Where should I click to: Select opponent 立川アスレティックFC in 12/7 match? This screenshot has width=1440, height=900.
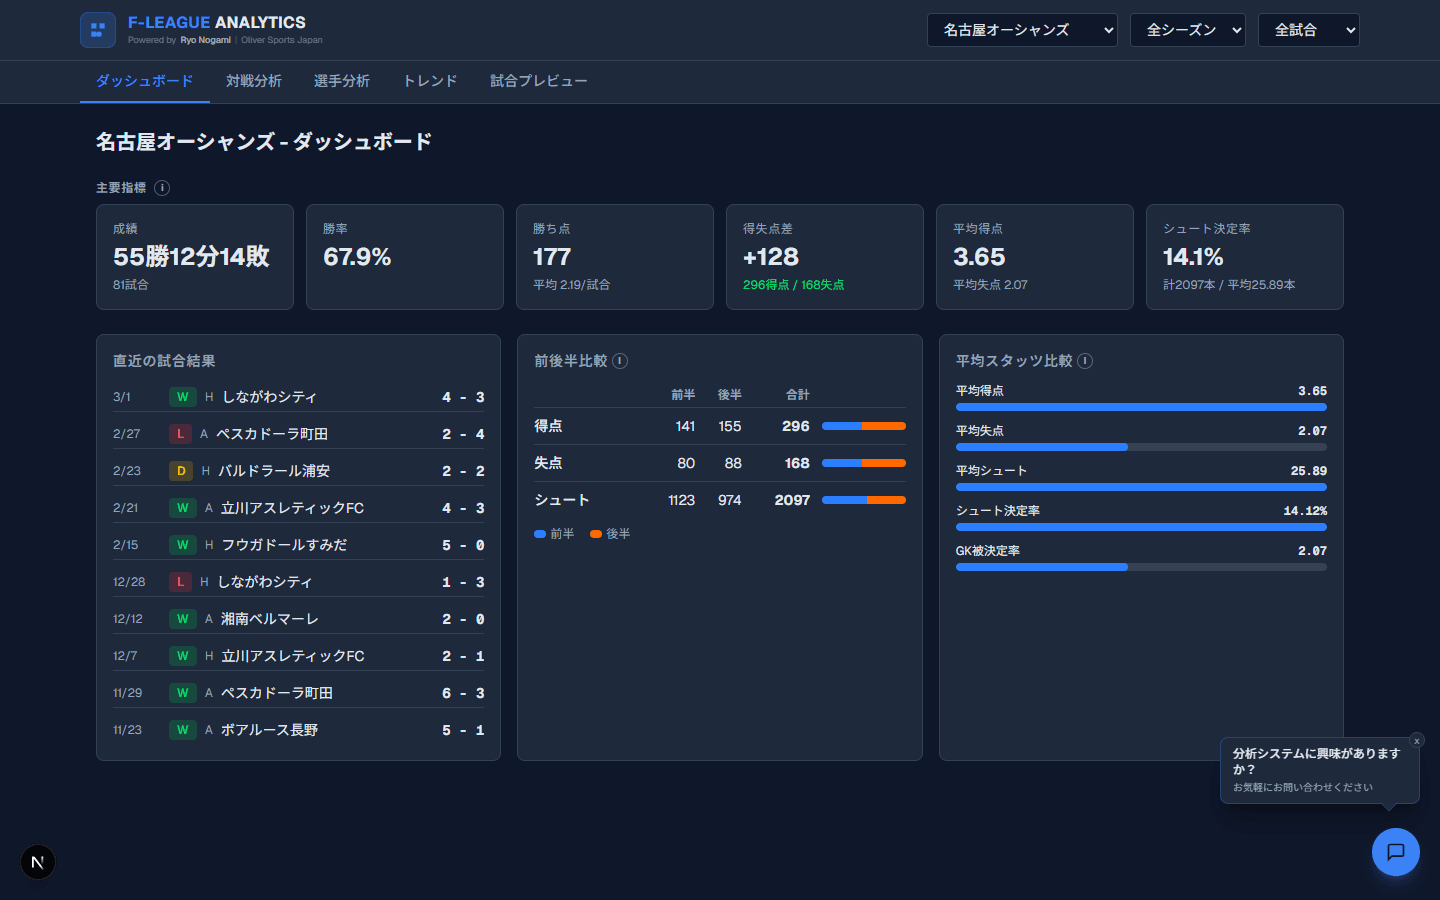coord(292,656)
